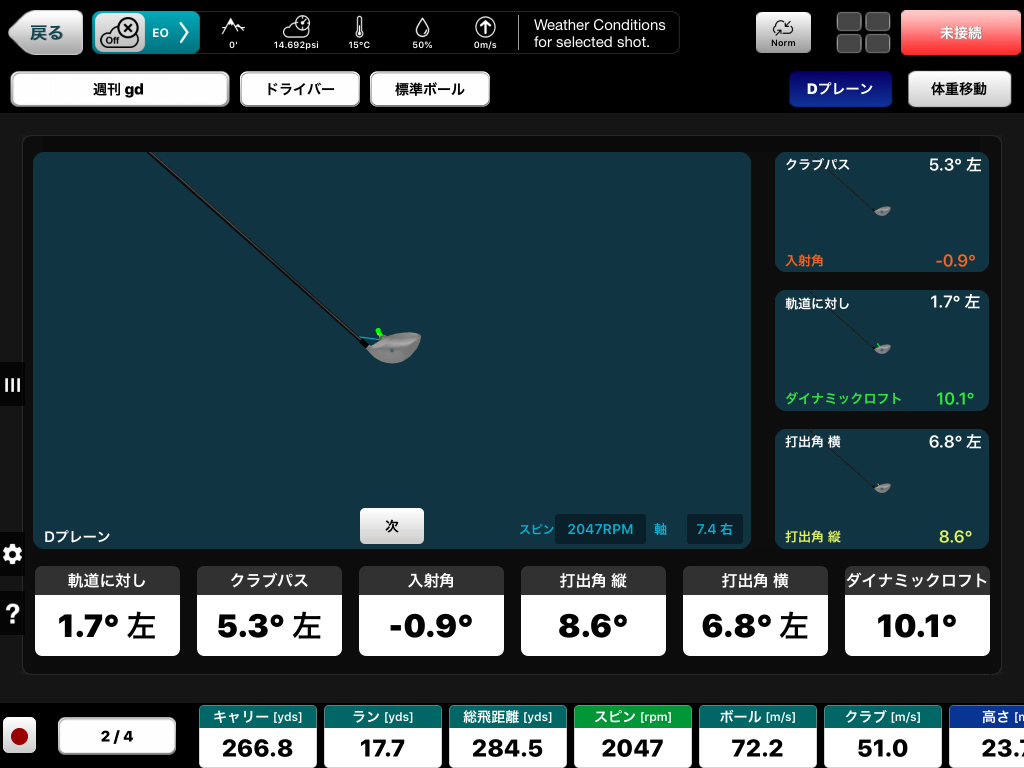Expand the left side panel handle
The width and height of the screenshot is (1024, 768).
click(x=12, y=385)
